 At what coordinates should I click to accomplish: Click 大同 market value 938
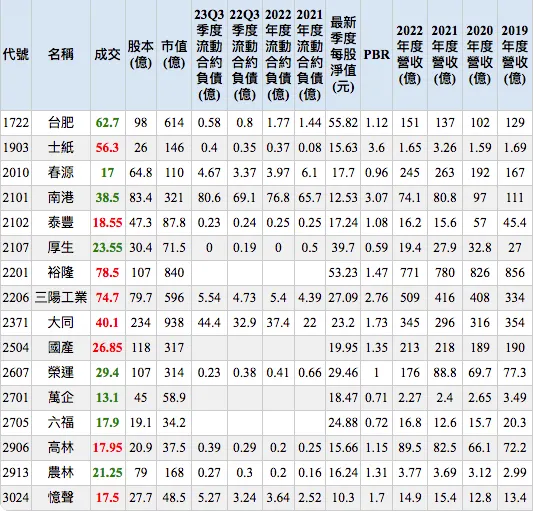(x=174, y=323)
